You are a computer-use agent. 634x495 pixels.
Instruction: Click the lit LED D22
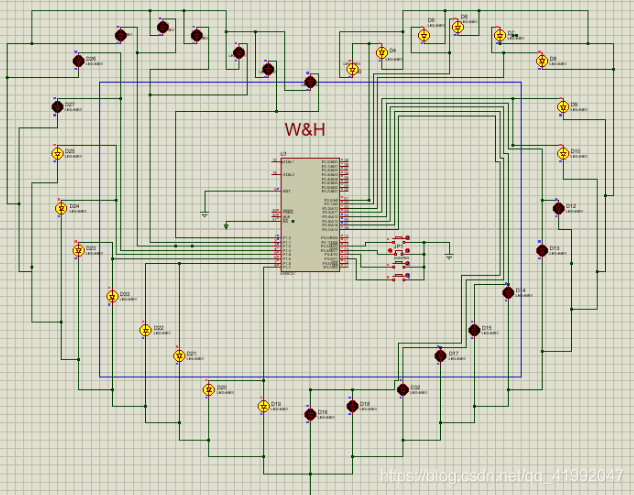[x=145, y=330]
